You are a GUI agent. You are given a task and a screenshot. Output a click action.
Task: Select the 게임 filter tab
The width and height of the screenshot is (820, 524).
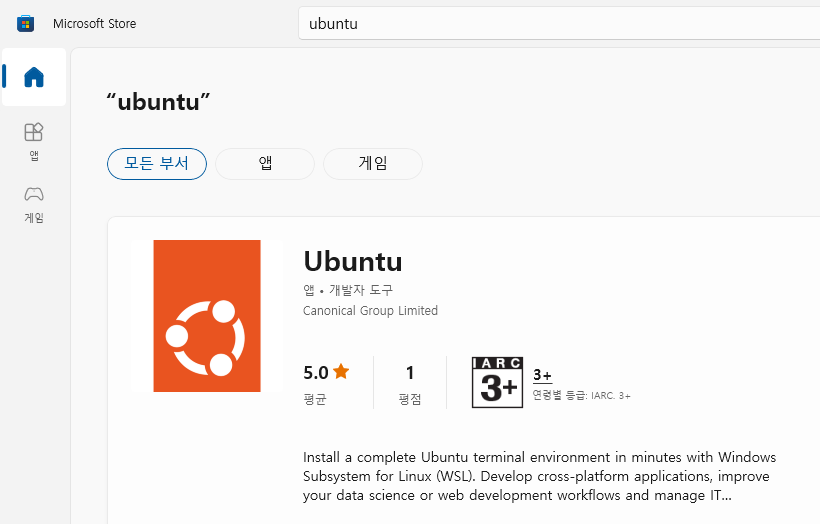[x=373, y=164]
